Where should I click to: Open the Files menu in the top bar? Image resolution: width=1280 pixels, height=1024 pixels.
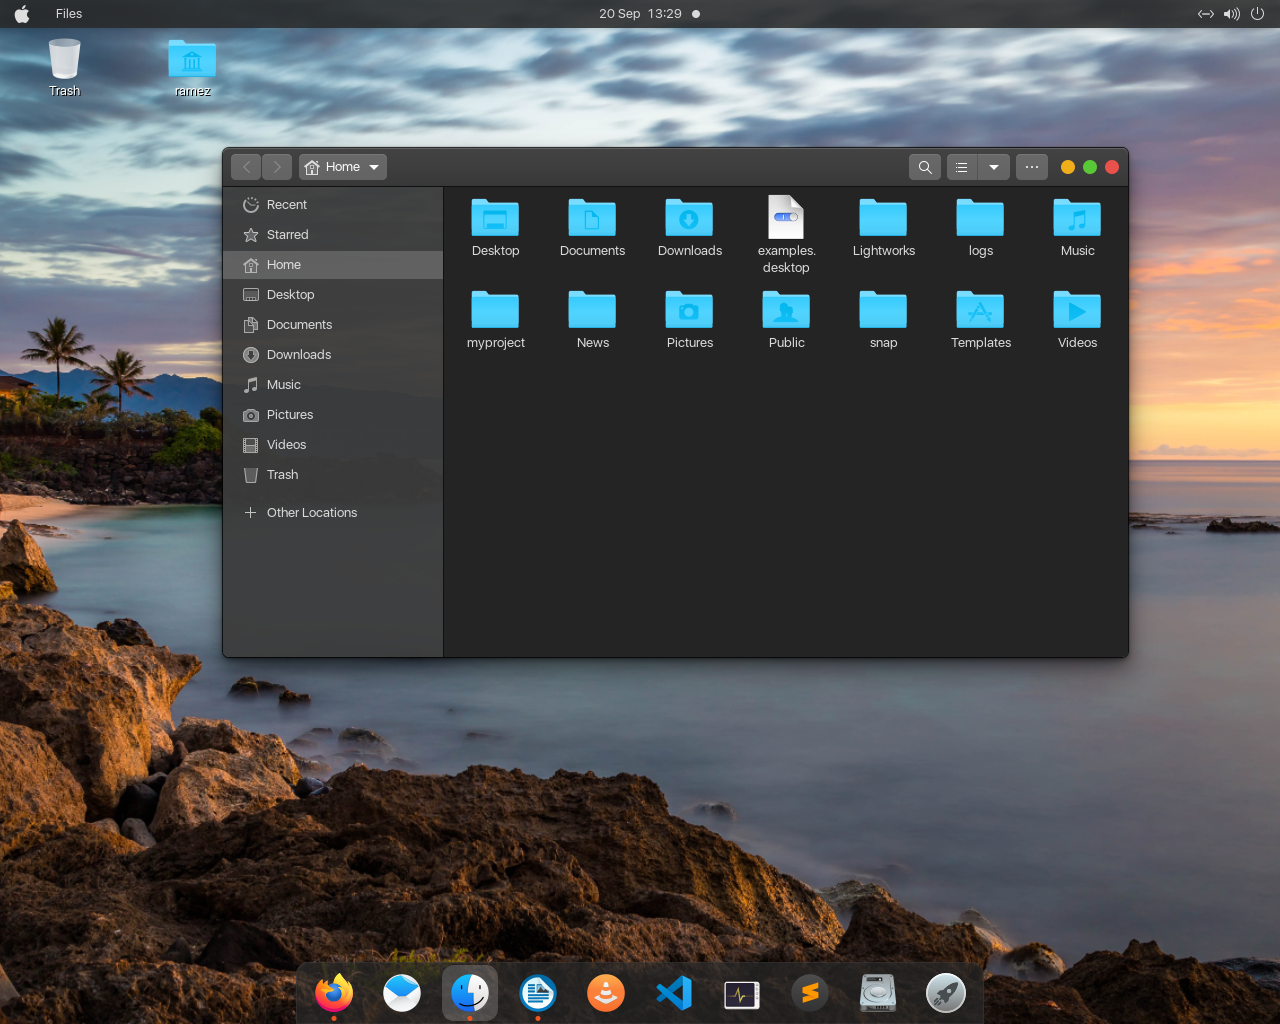pos(68,13)
